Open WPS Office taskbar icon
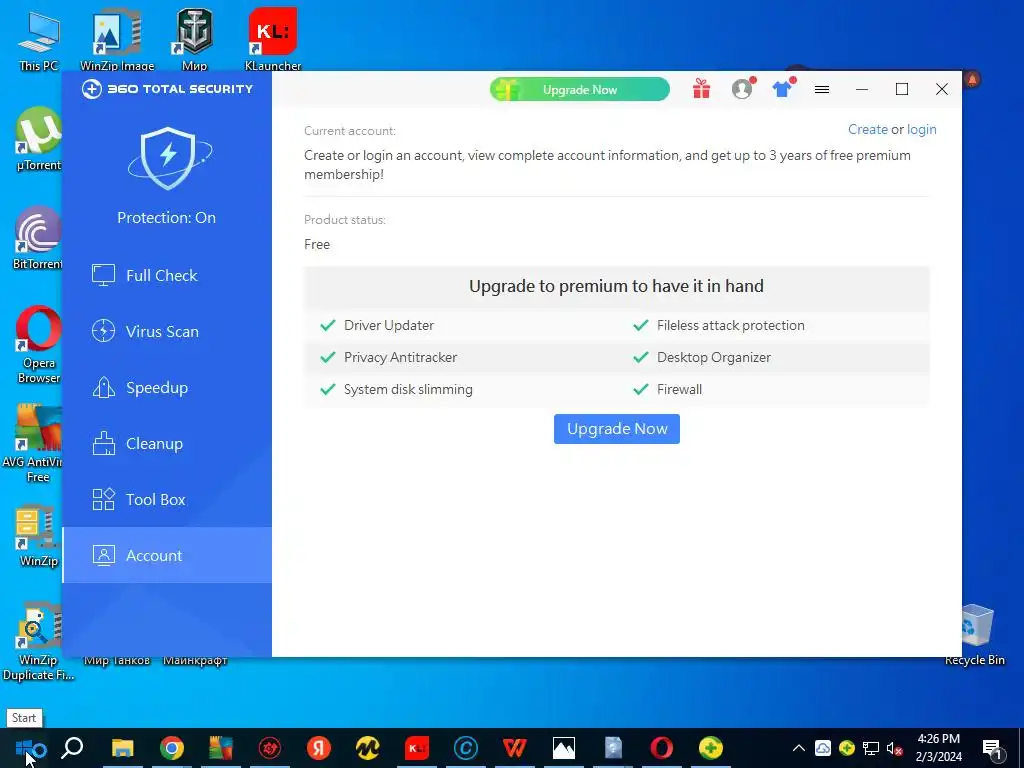Image resolution: width=1024 pixels, height=768 pixels. tap(515, 748)
